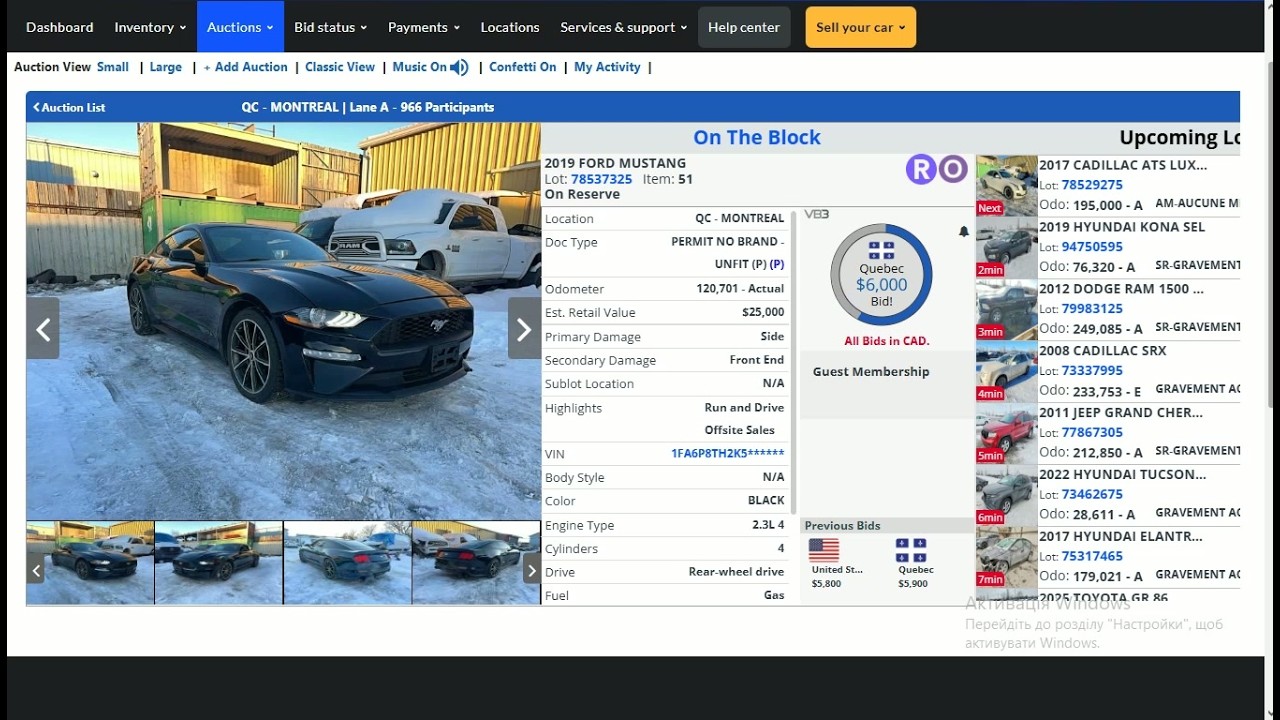
Task: Open lot 73337995 link
Action: pyautogui.click(x=1092, y=371)
